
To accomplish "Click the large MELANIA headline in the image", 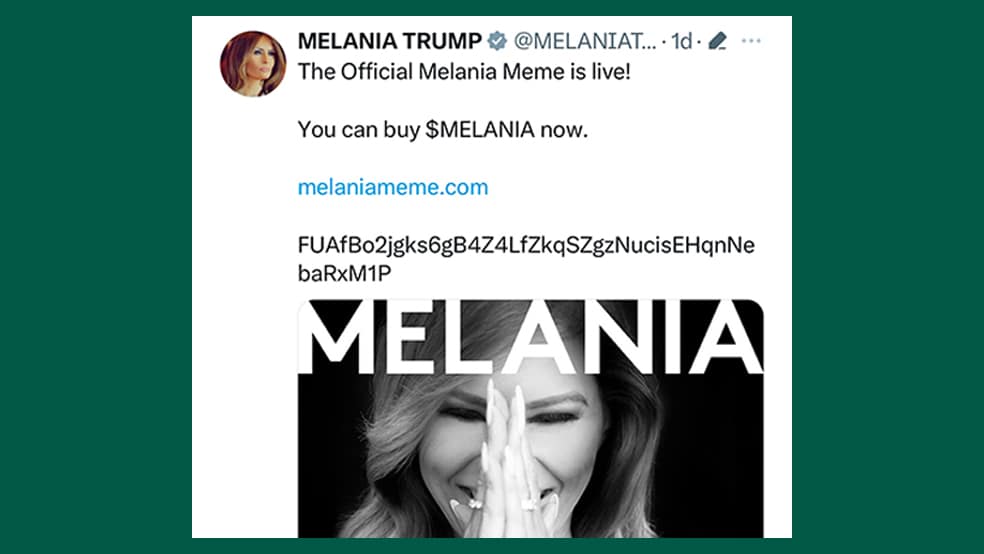I will pyautogui.click(x=530, y=337).
